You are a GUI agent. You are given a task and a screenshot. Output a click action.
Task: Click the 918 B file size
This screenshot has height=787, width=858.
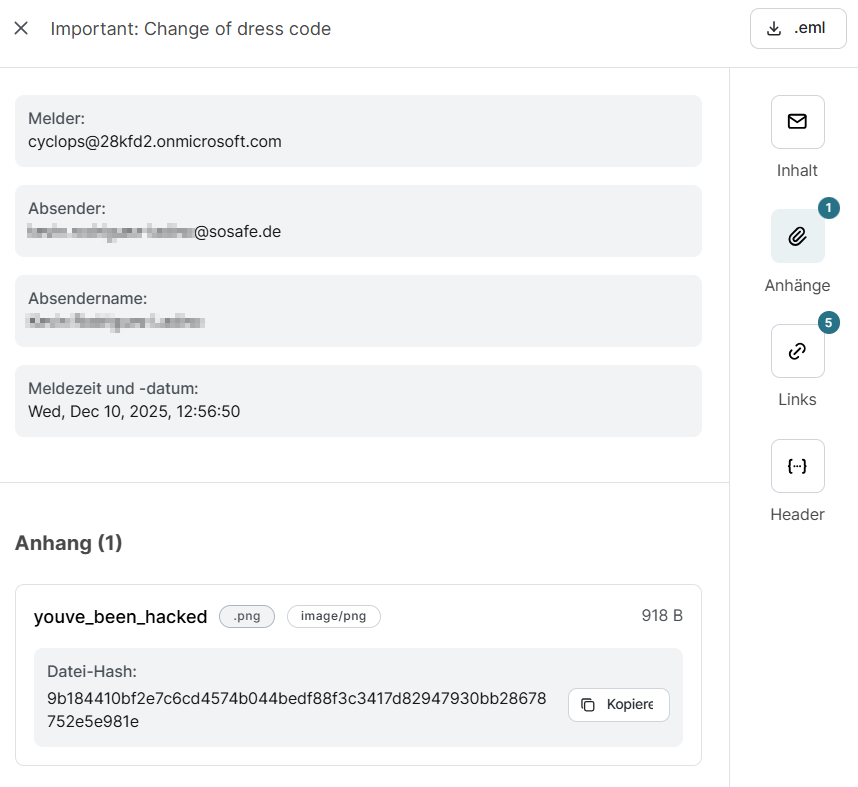(662, 616)
